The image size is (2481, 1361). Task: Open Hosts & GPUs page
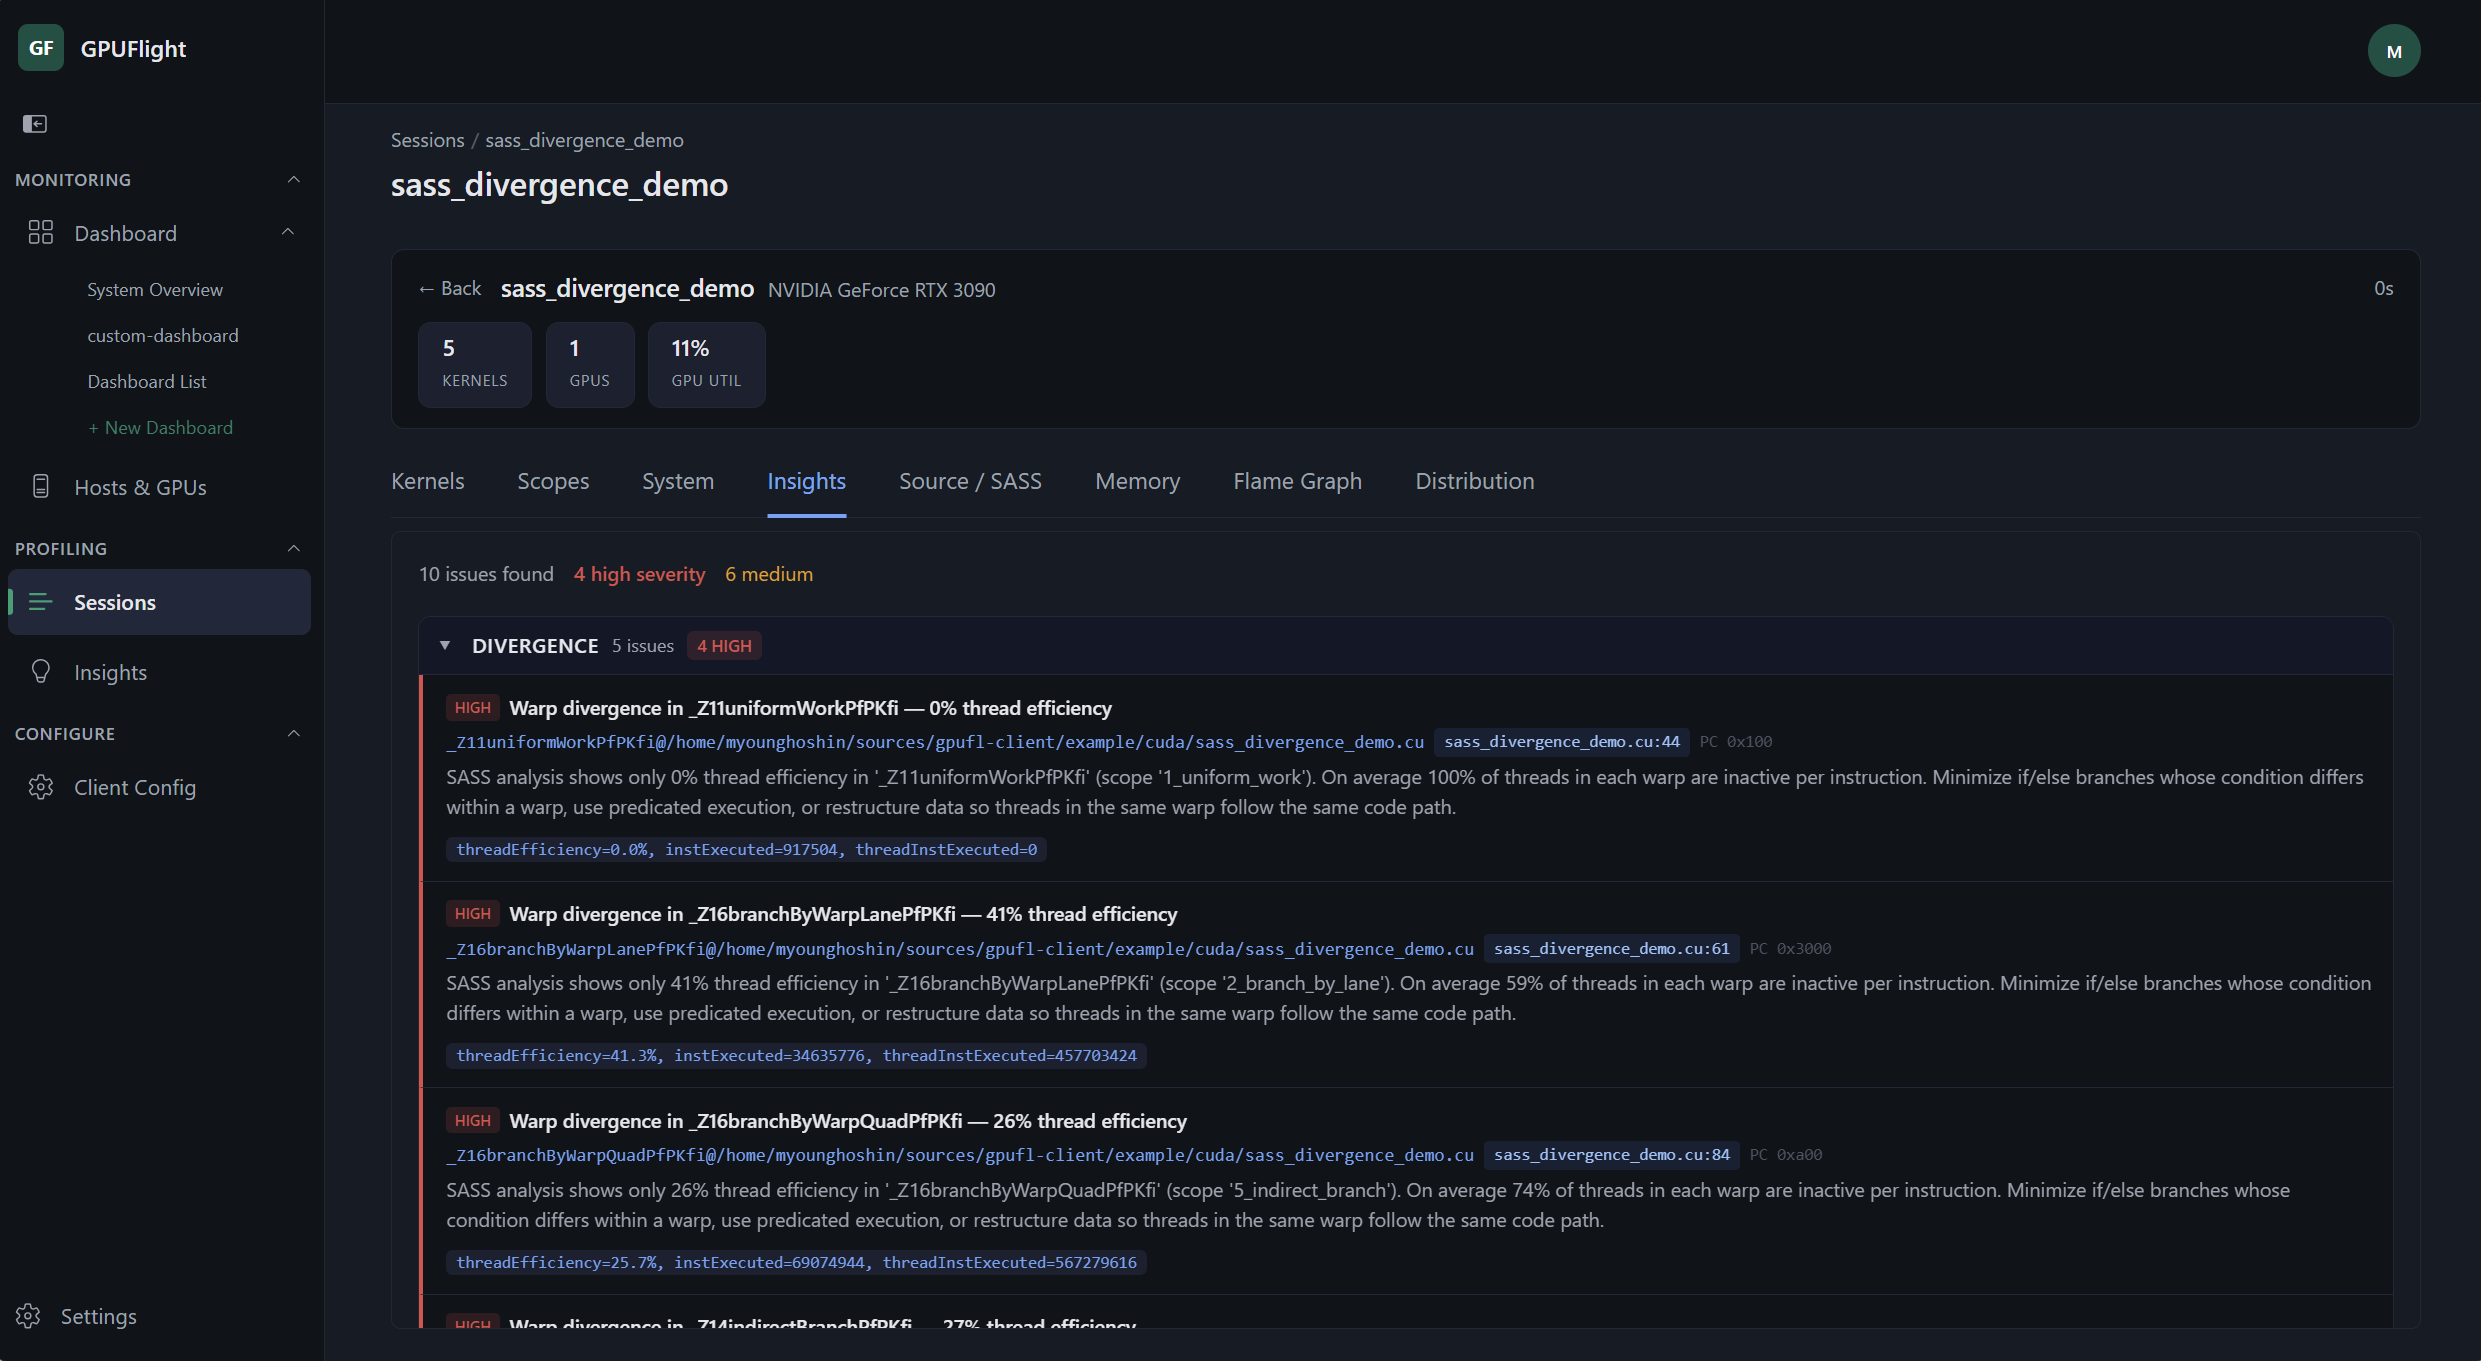pos(141,487)
